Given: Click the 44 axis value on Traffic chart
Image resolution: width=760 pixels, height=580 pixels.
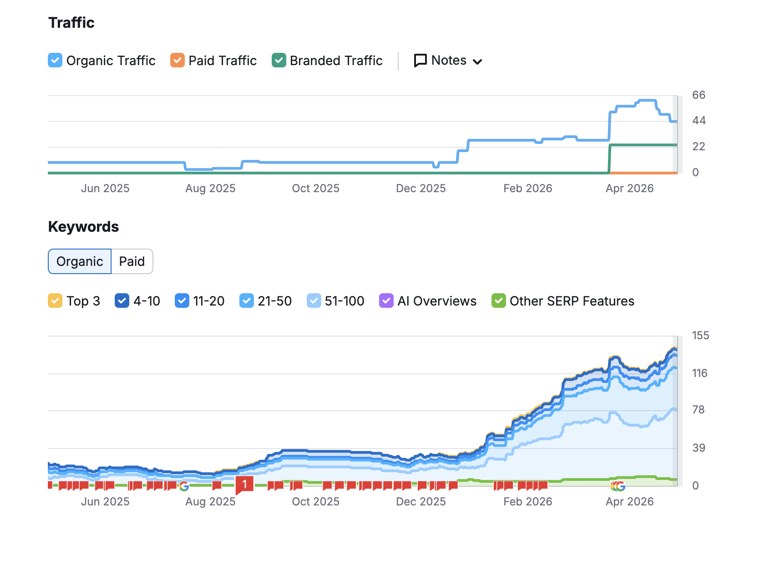Looking at the screenshot, I should click(698, 121).
